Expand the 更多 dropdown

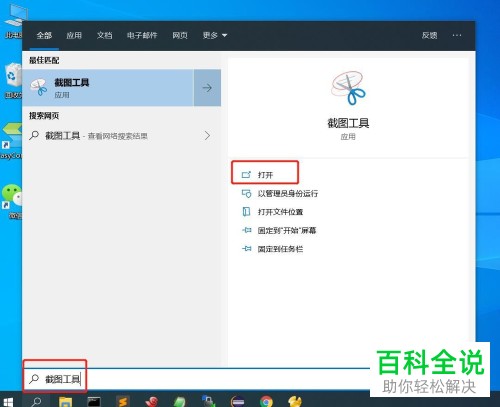[215, 35]
